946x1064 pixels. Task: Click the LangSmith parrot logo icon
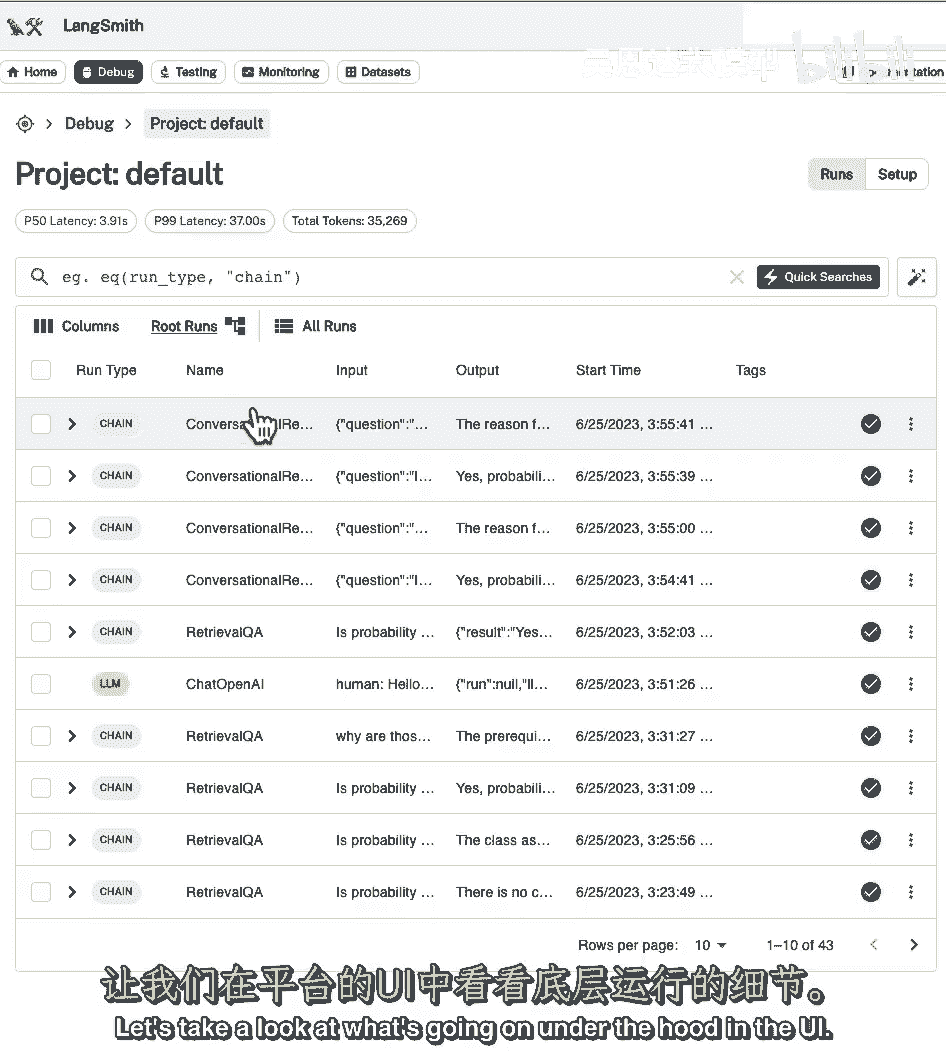pyautogui.click(x=24, y=26)
